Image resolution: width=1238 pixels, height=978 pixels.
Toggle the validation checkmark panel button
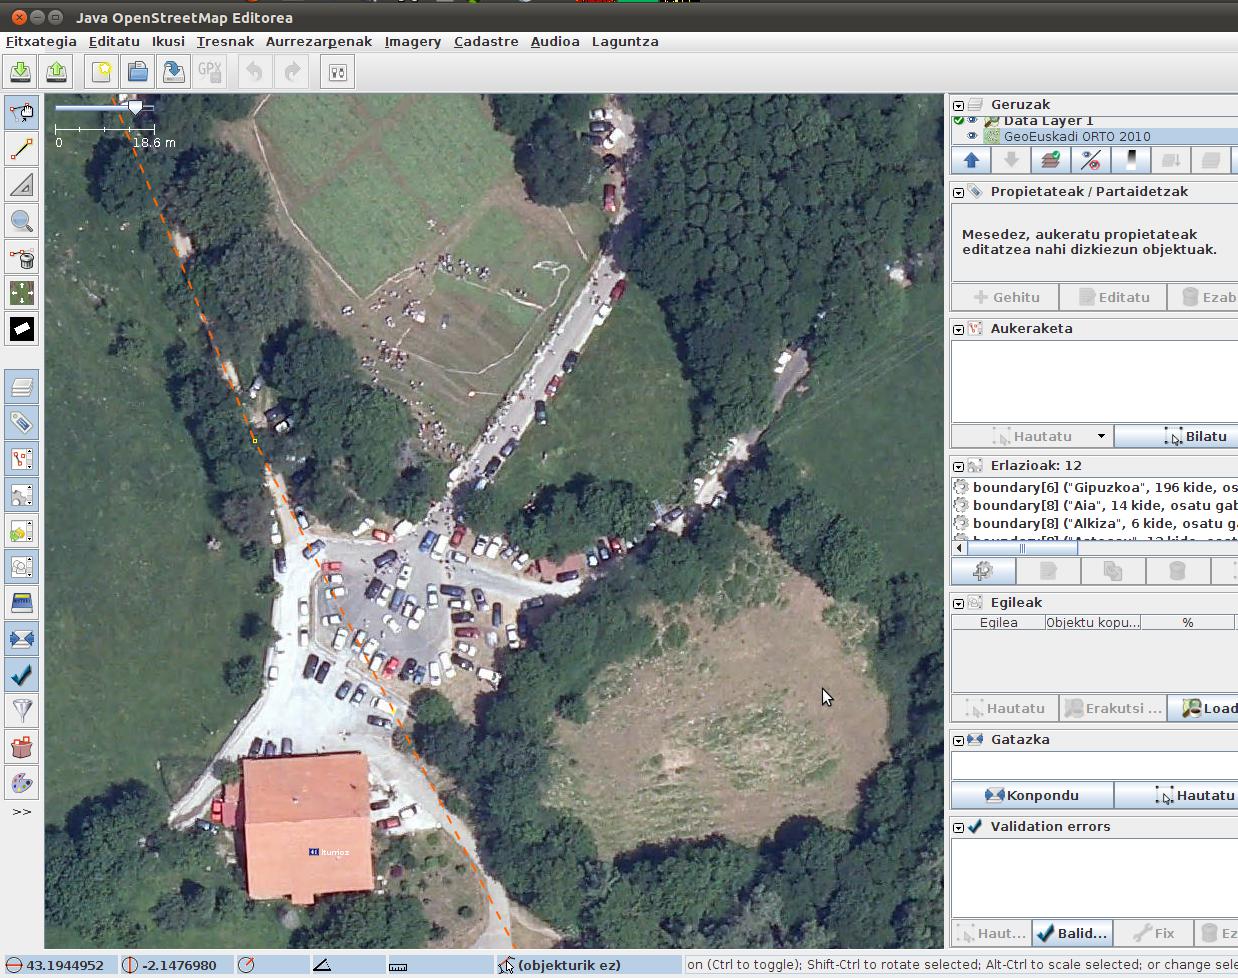coord(22,675)
